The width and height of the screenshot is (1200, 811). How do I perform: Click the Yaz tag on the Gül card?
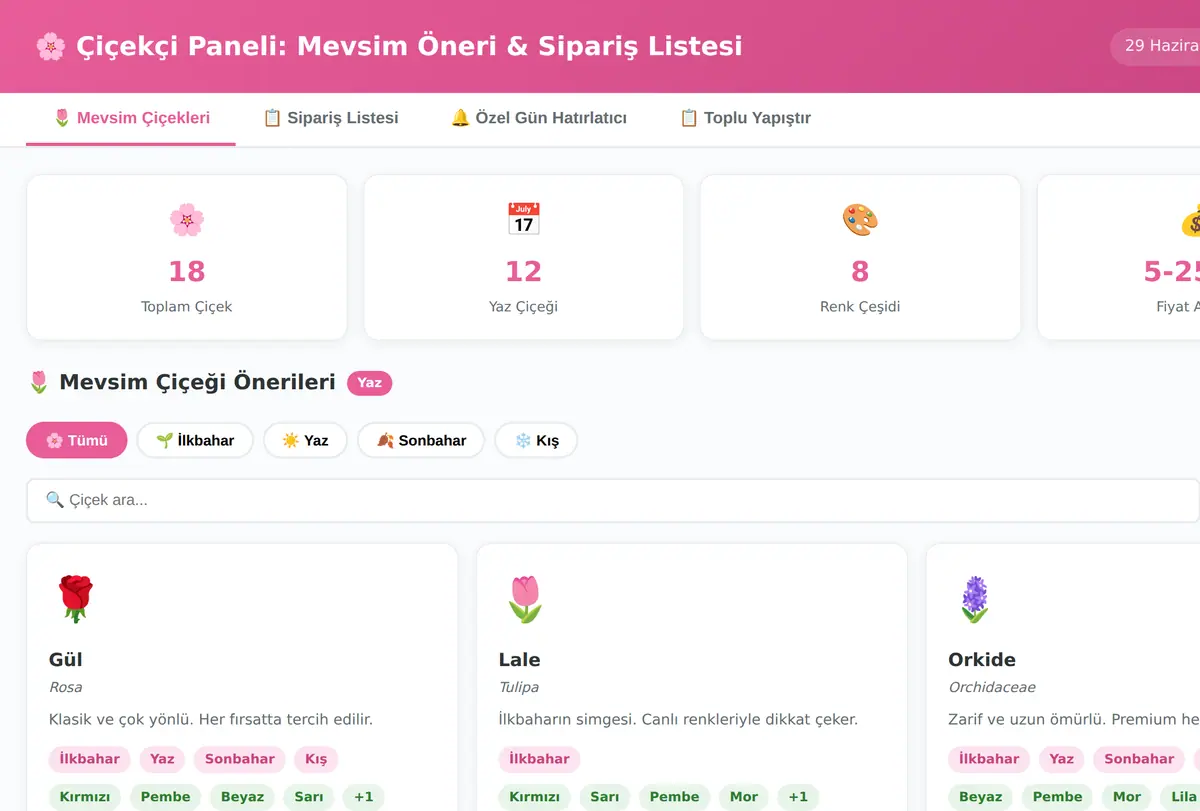click(162, 759)
